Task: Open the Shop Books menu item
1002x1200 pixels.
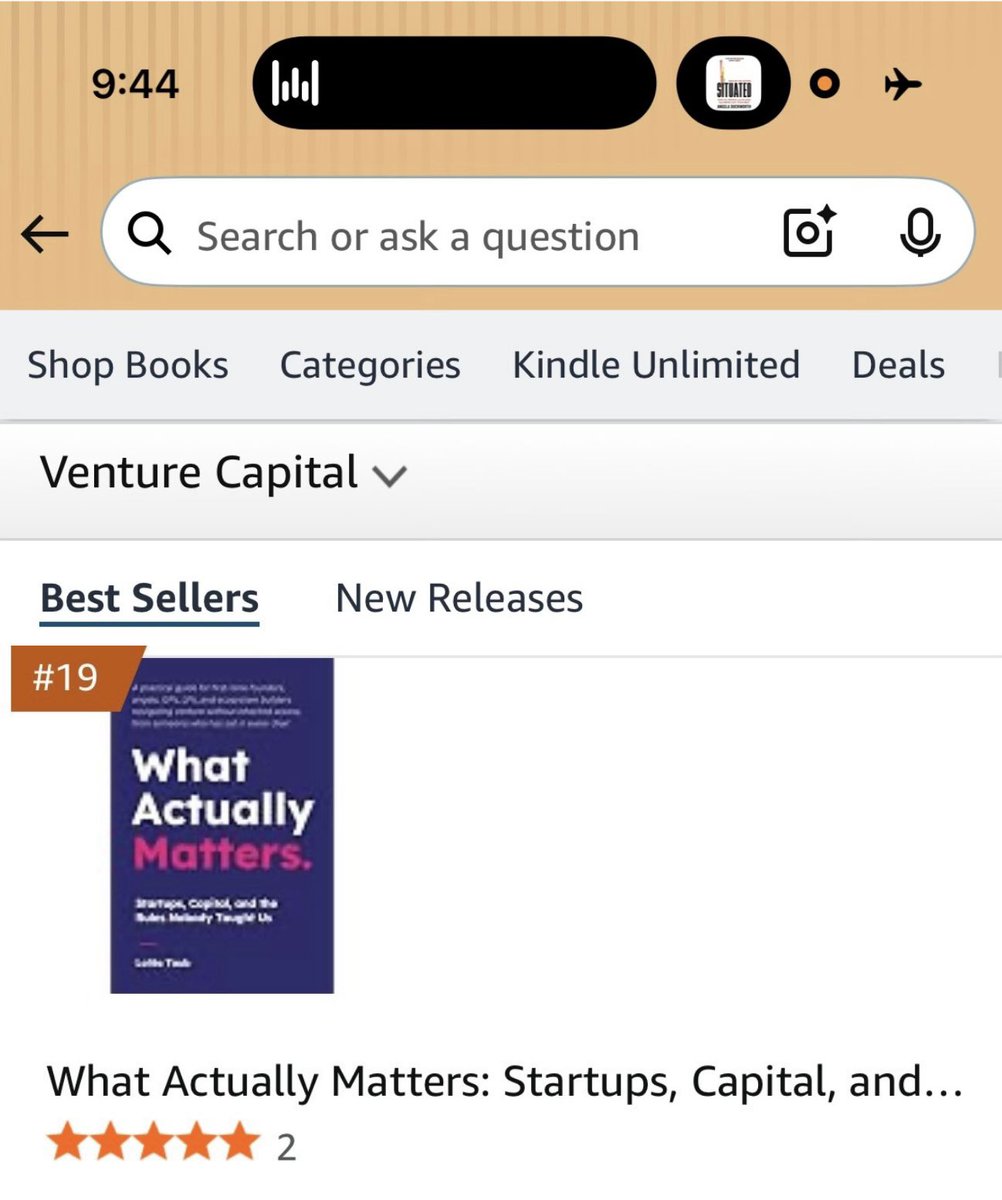Action: coord(127,365)
